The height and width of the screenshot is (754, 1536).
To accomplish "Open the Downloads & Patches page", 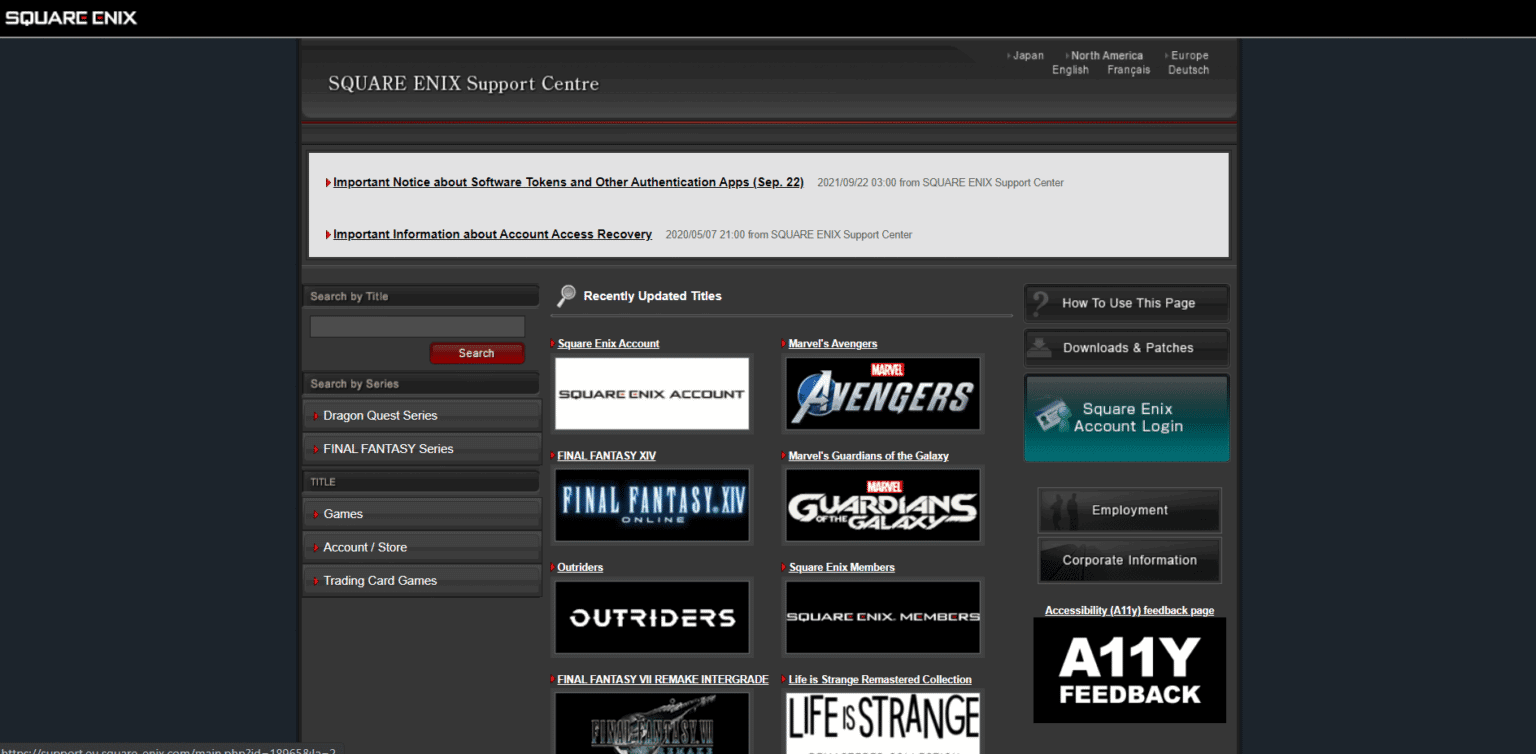I will click(1127, 348).
